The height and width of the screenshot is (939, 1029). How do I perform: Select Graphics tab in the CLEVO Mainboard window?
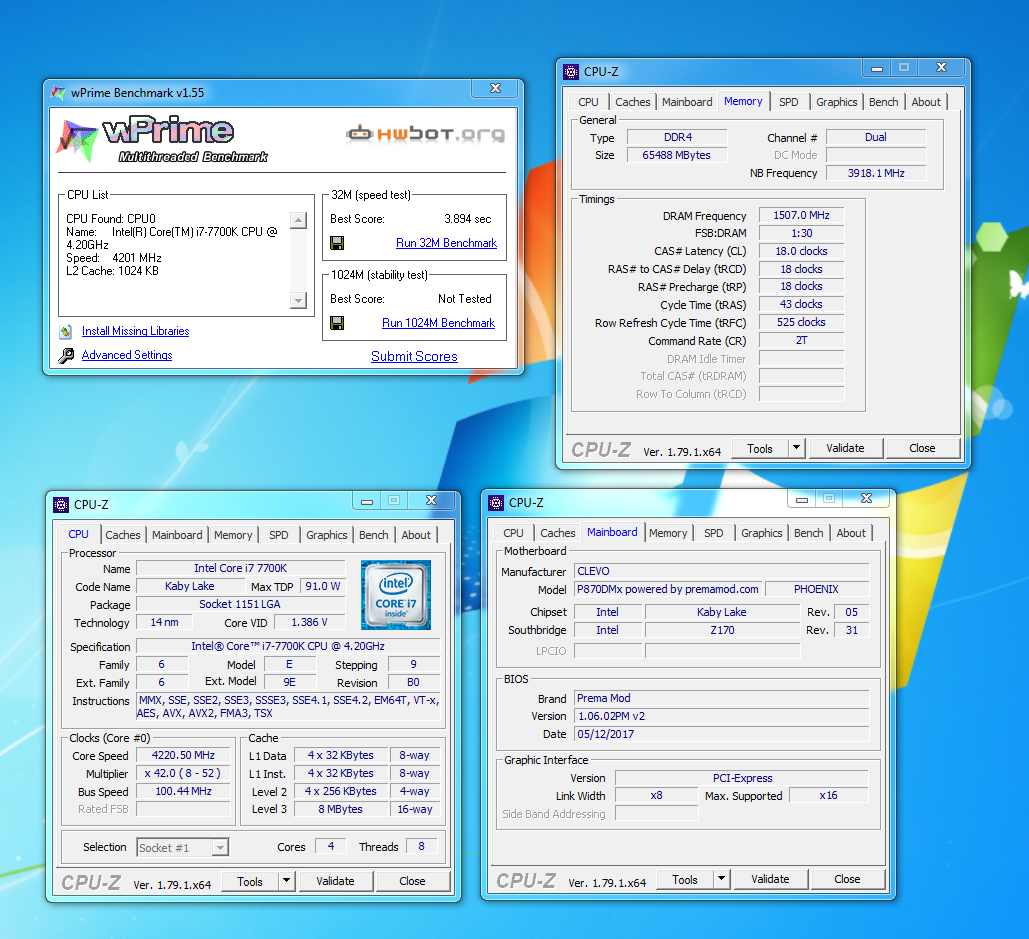(x=761, y=533)
